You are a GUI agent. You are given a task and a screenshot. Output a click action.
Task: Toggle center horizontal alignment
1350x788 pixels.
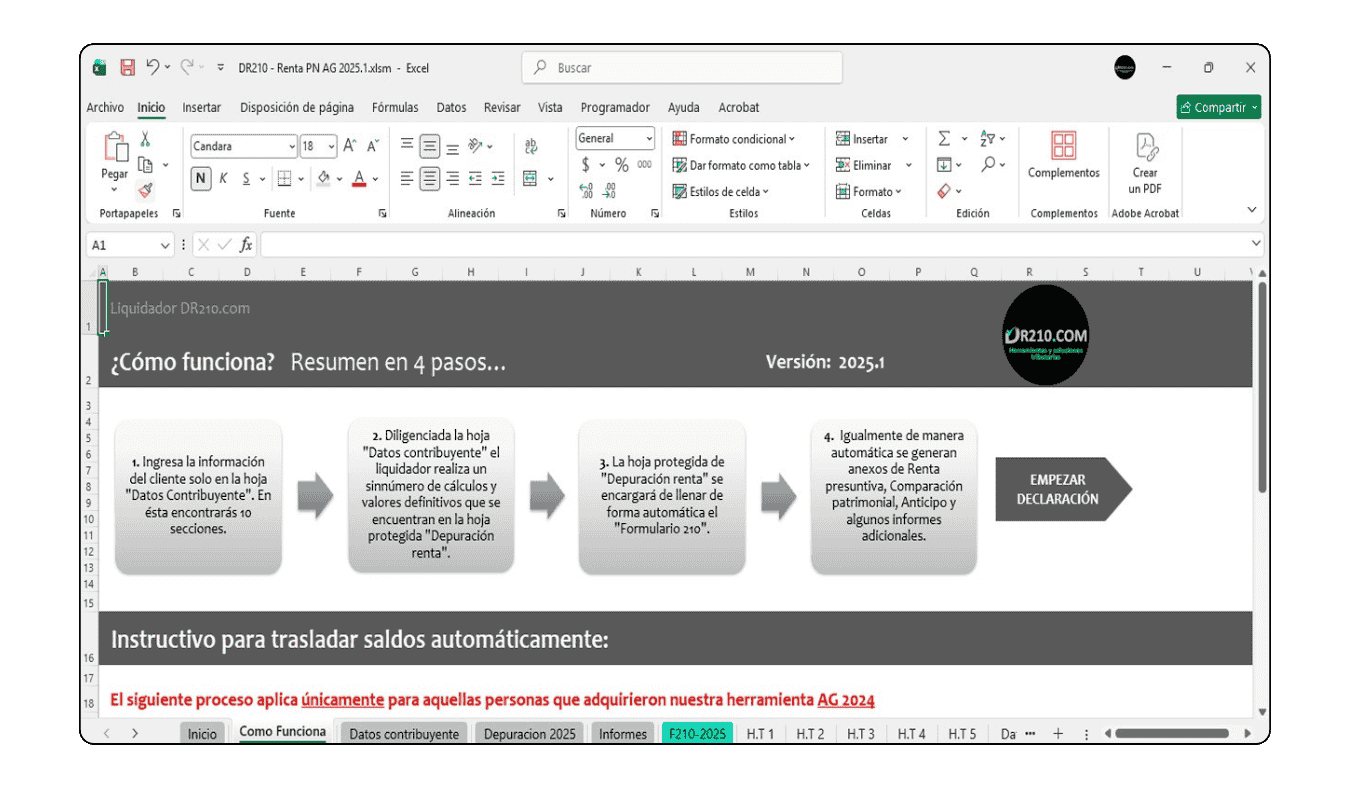430,178
